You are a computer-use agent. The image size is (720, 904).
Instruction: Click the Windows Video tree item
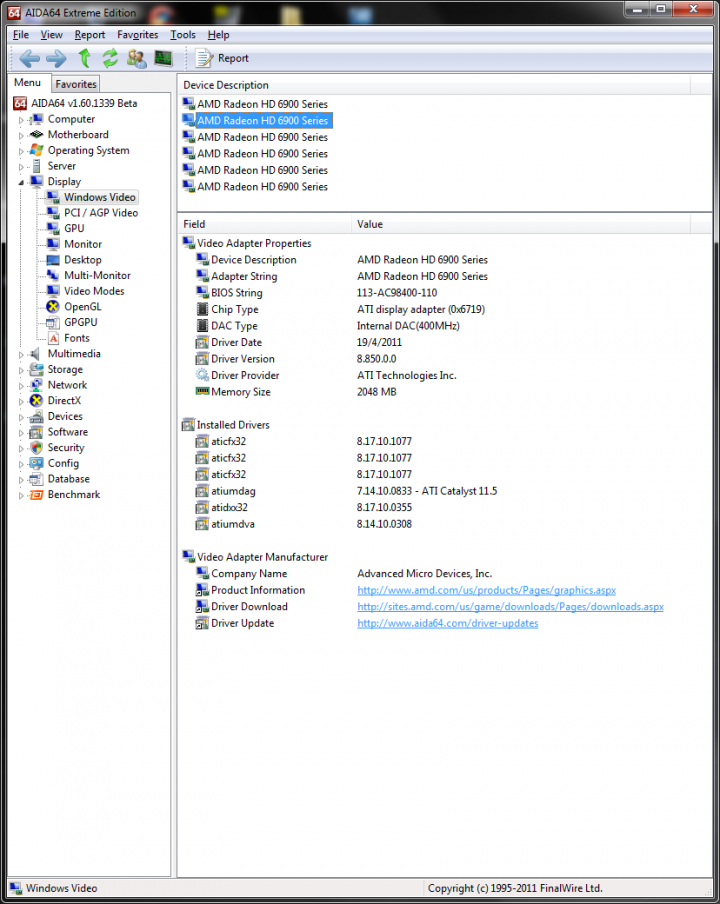click(100, 197)
